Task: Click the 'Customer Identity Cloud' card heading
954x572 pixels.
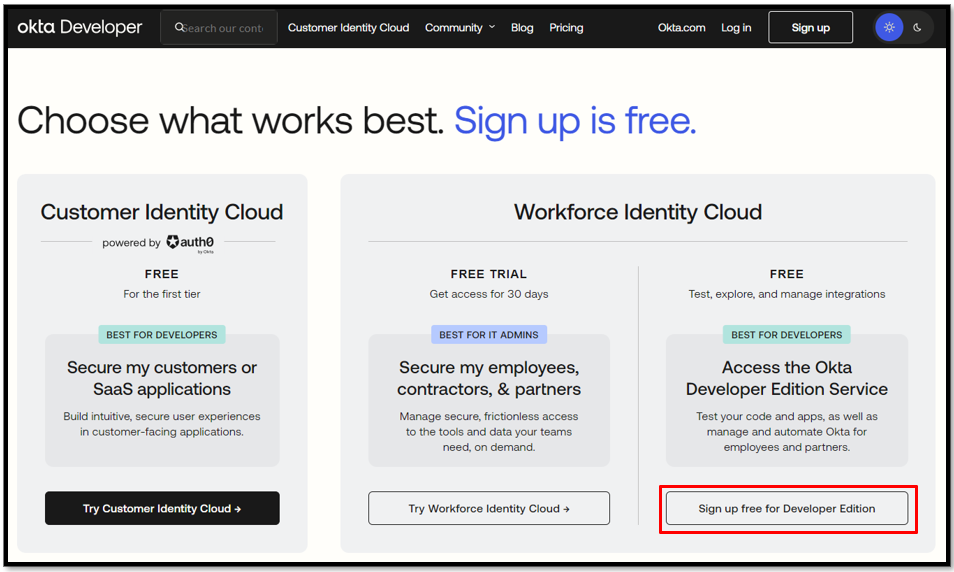Action: click(x=162, y=212)
